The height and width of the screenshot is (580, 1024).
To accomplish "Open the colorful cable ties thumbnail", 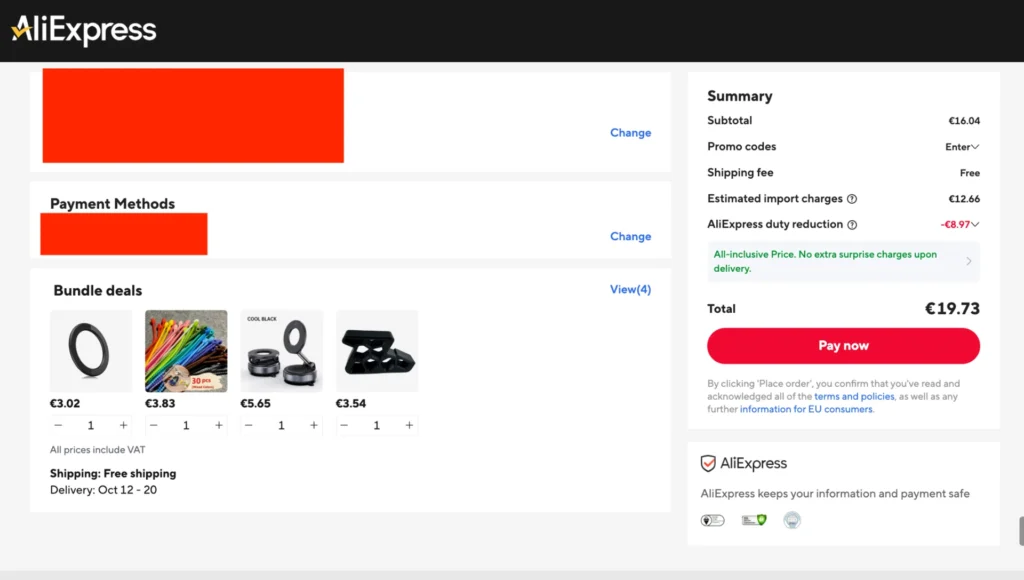I will (x=186, y=351).
